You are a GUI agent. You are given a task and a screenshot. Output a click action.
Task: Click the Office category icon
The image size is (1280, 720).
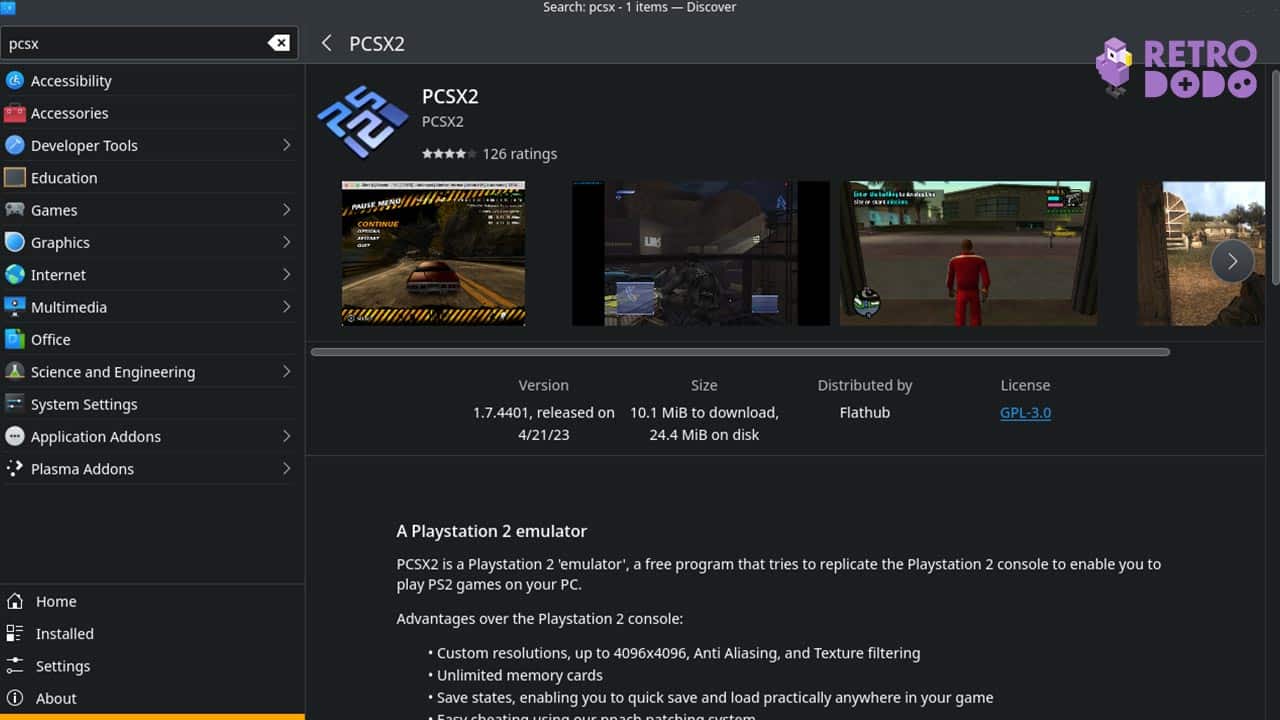(14, 339)
